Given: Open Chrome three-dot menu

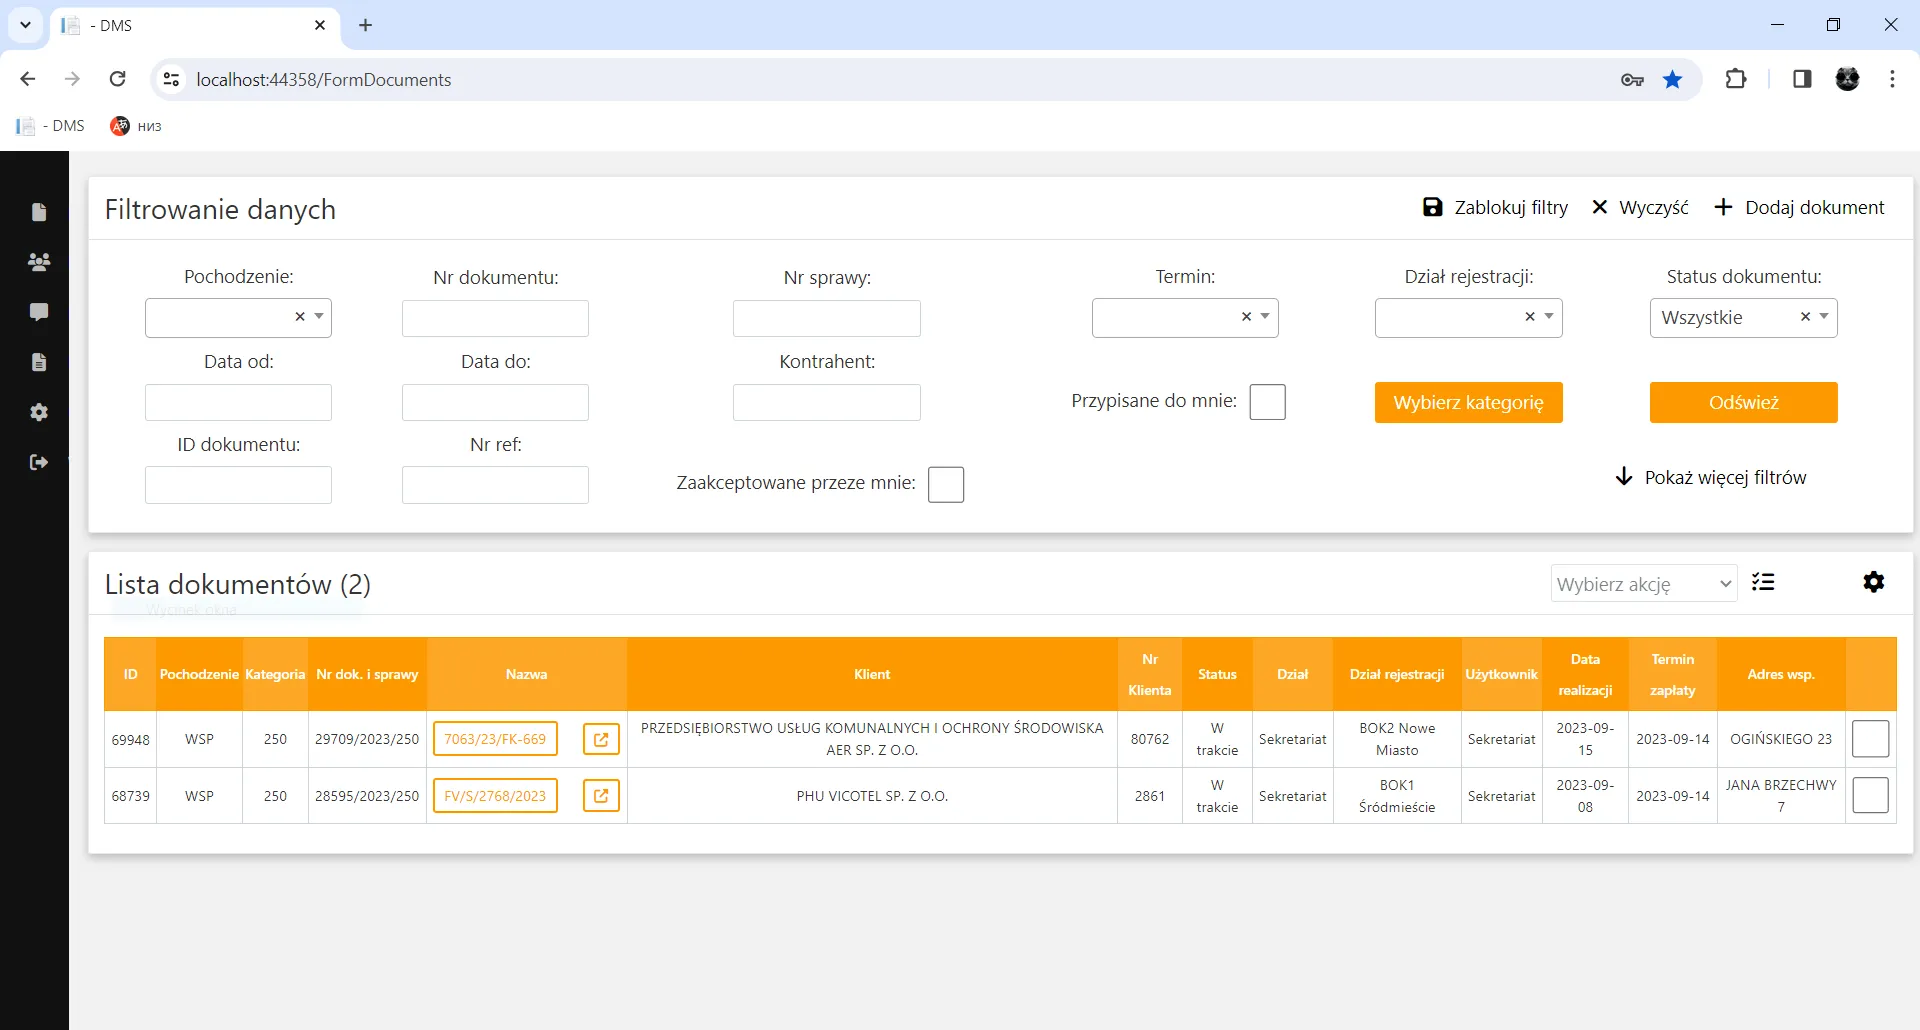Looking at the screenshot, I should pos(1892,79).
